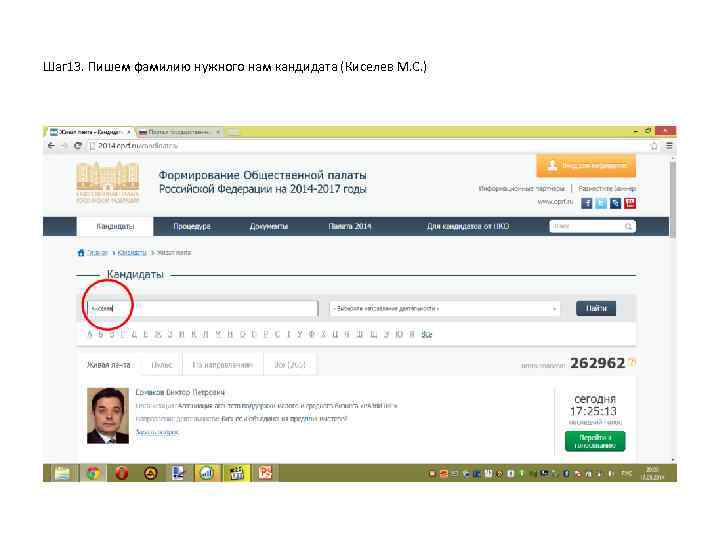The height and width of the screenshot is (540, 720).
Task: Click the orange candidate login button
Action: pyautogui.click(x=586, y=166)
